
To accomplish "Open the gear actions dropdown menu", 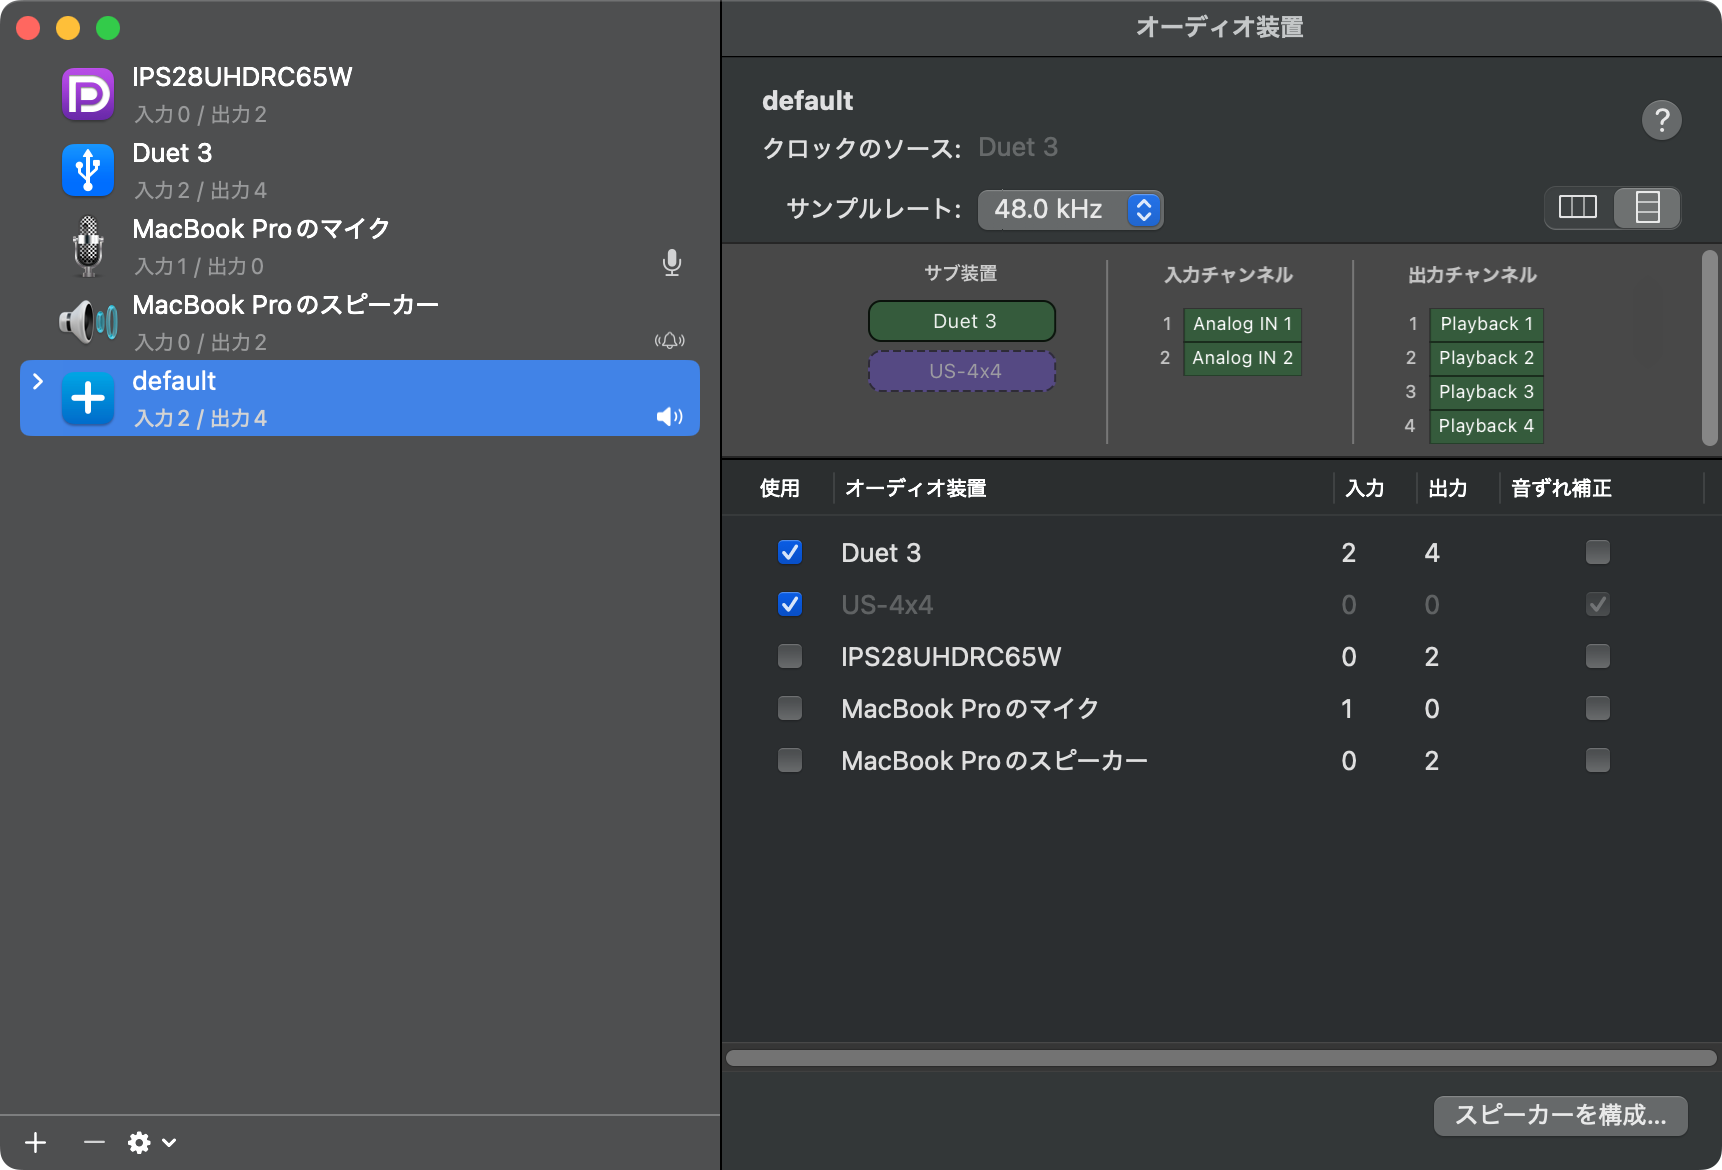I will [x=151, y=1142].
